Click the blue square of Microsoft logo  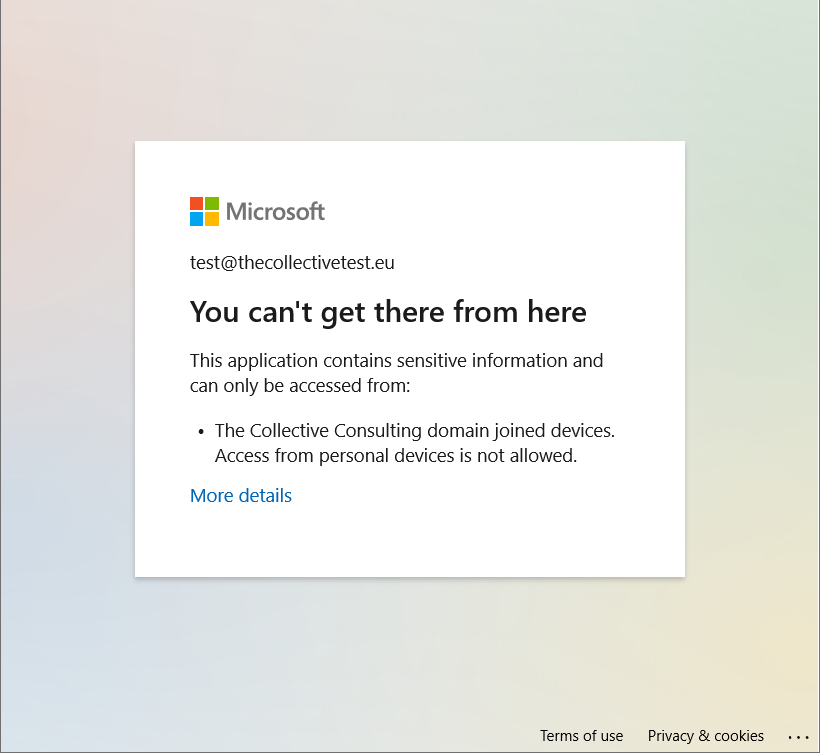coord(197,219)
